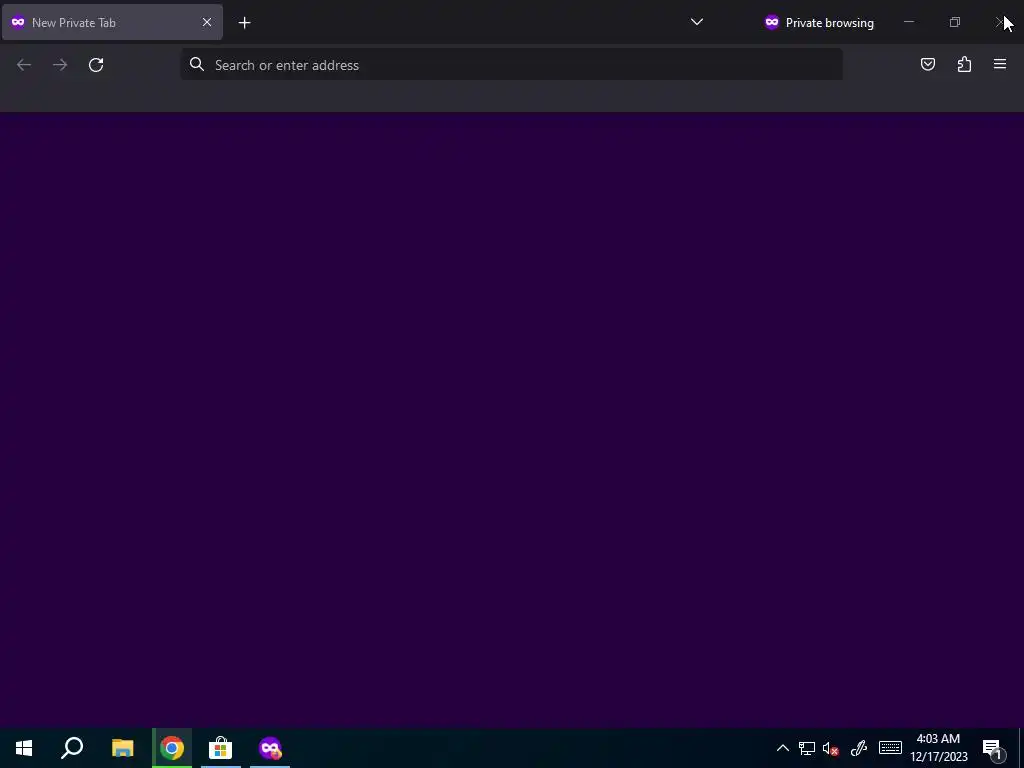Screen dimensions: 1024x768
Task: Open the Windows Ink pen tray icon
Action: click(x=858, y=748)
